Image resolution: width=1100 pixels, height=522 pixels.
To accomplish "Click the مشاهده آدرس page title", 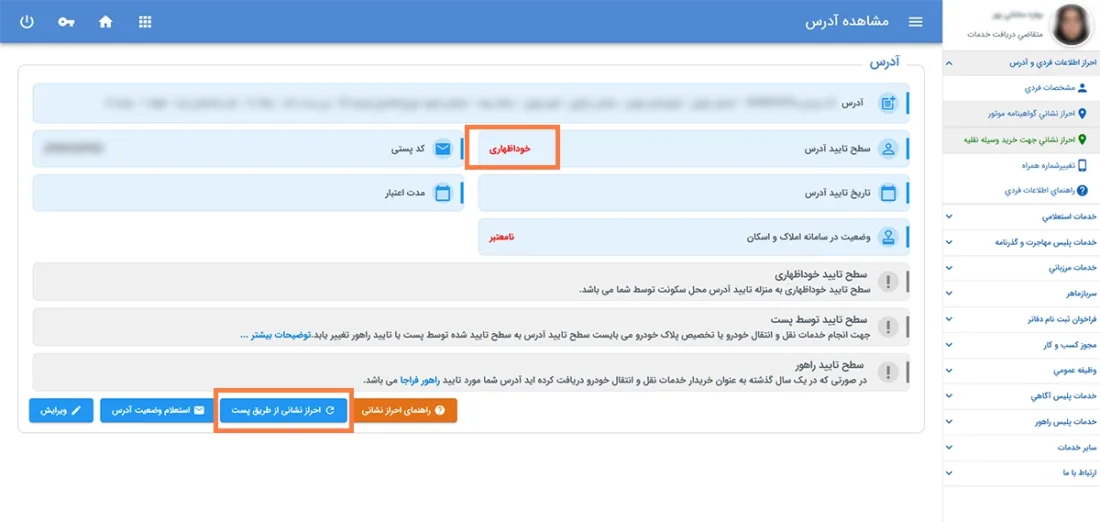I will coord(847,22).
